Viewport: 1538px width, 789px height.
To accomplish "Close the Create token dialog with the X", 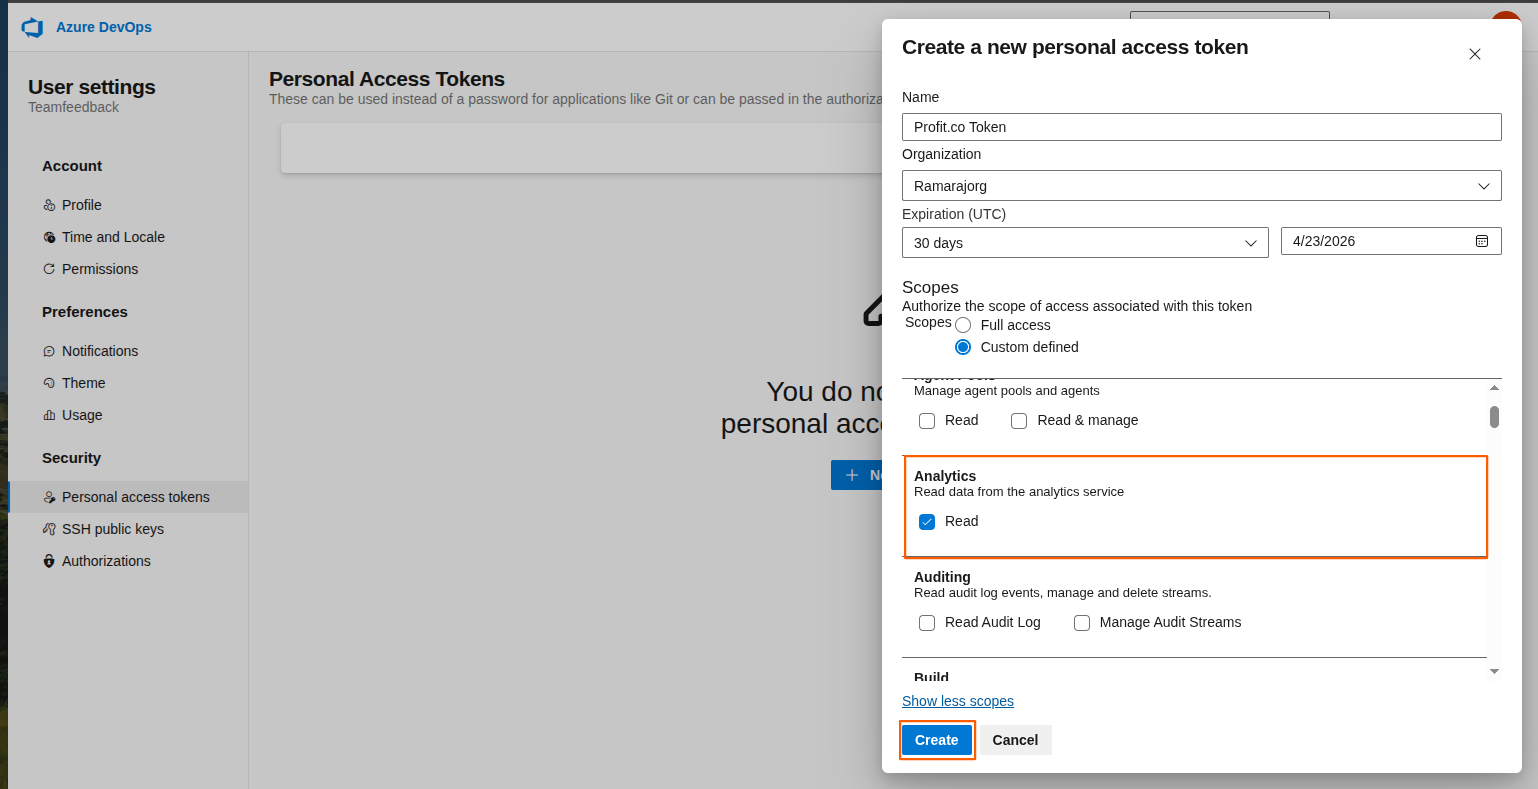I will click(x=1475, y=54).
